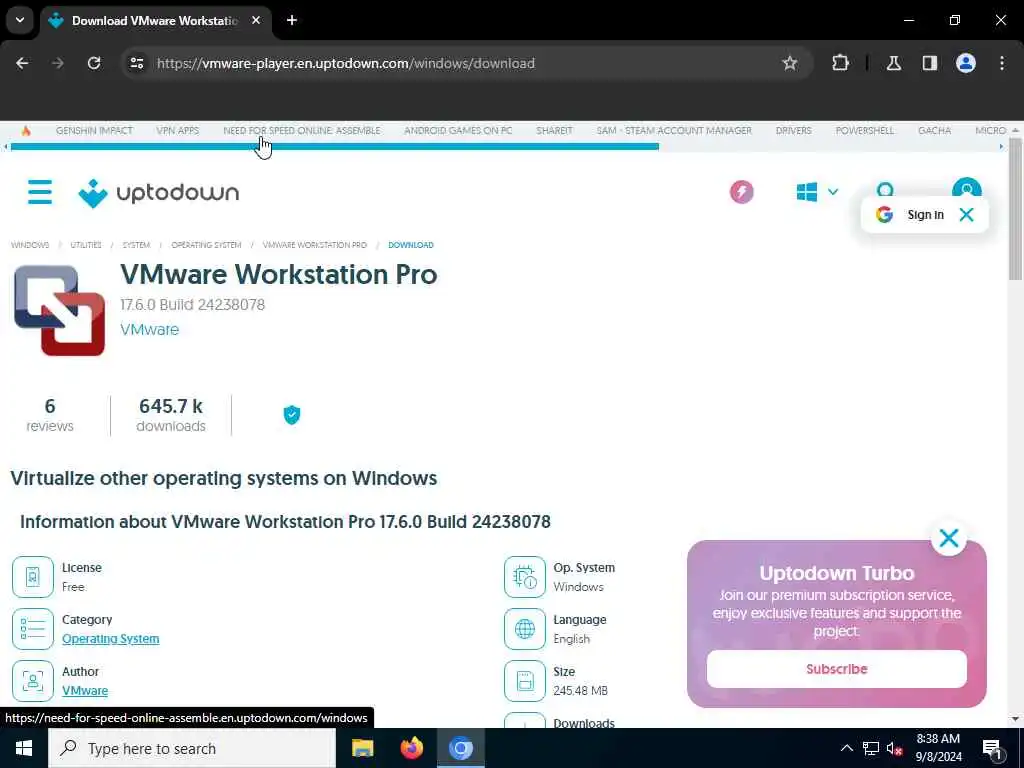Open NEED FOR SPEED ONLINE: ASSEMBLE link

(302, 131)
